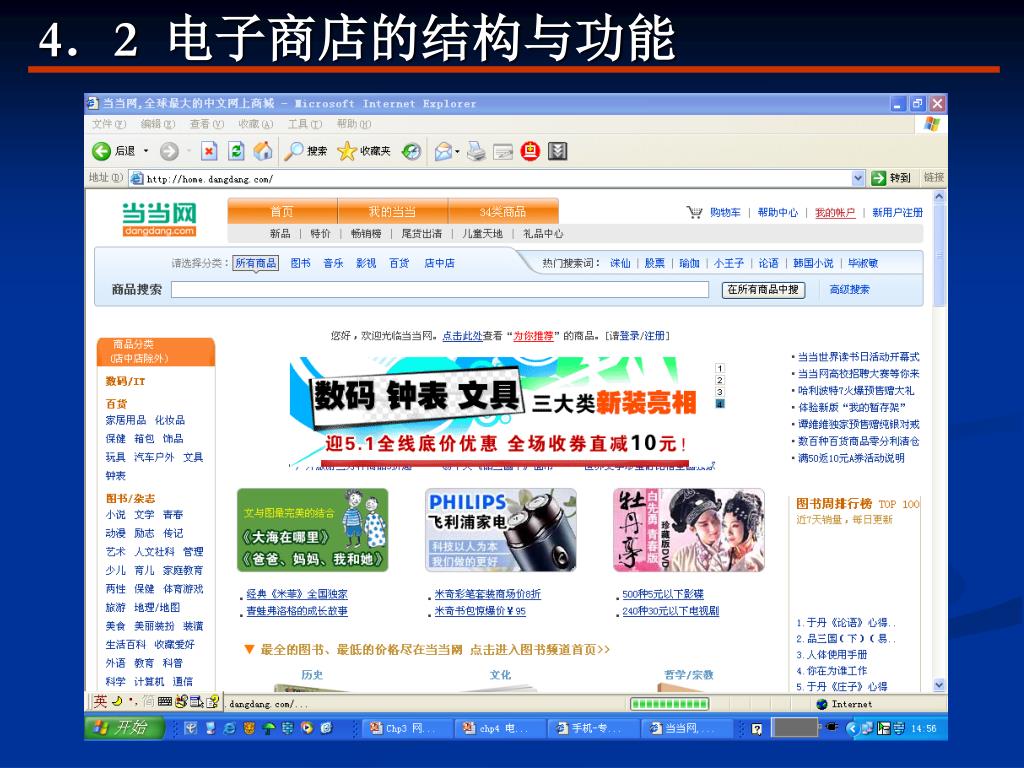
Task: Click the 数码/IT category link
Action: [x=125, y=381]
